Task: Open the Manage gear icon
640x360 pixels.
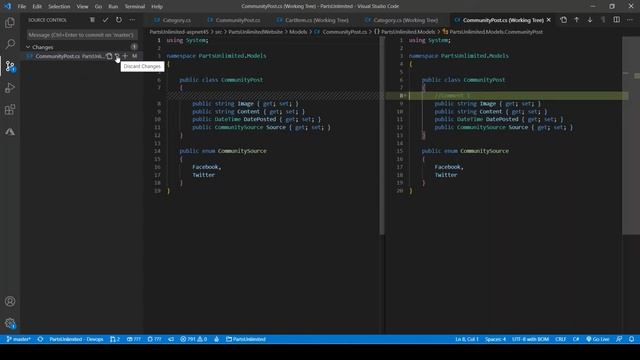Action: click(10, 323)
